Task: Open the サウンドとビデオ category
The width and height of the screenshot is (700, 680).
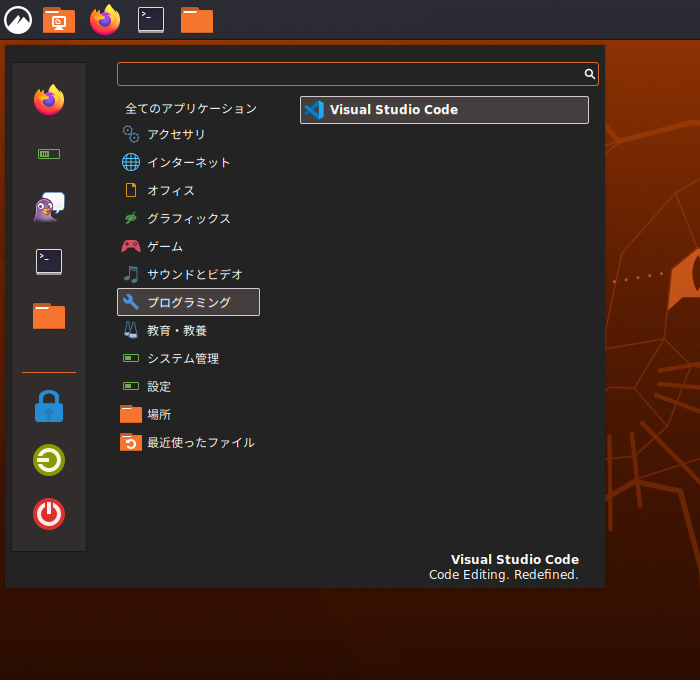Action: point(188,274)
